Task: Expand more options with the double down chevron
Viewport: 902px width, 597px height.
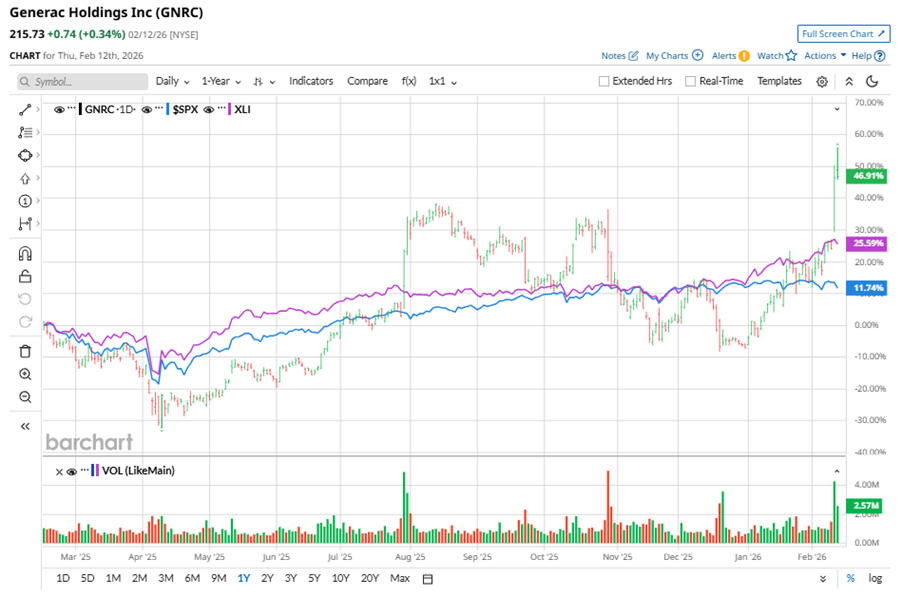Action: [x=823, y=579]
